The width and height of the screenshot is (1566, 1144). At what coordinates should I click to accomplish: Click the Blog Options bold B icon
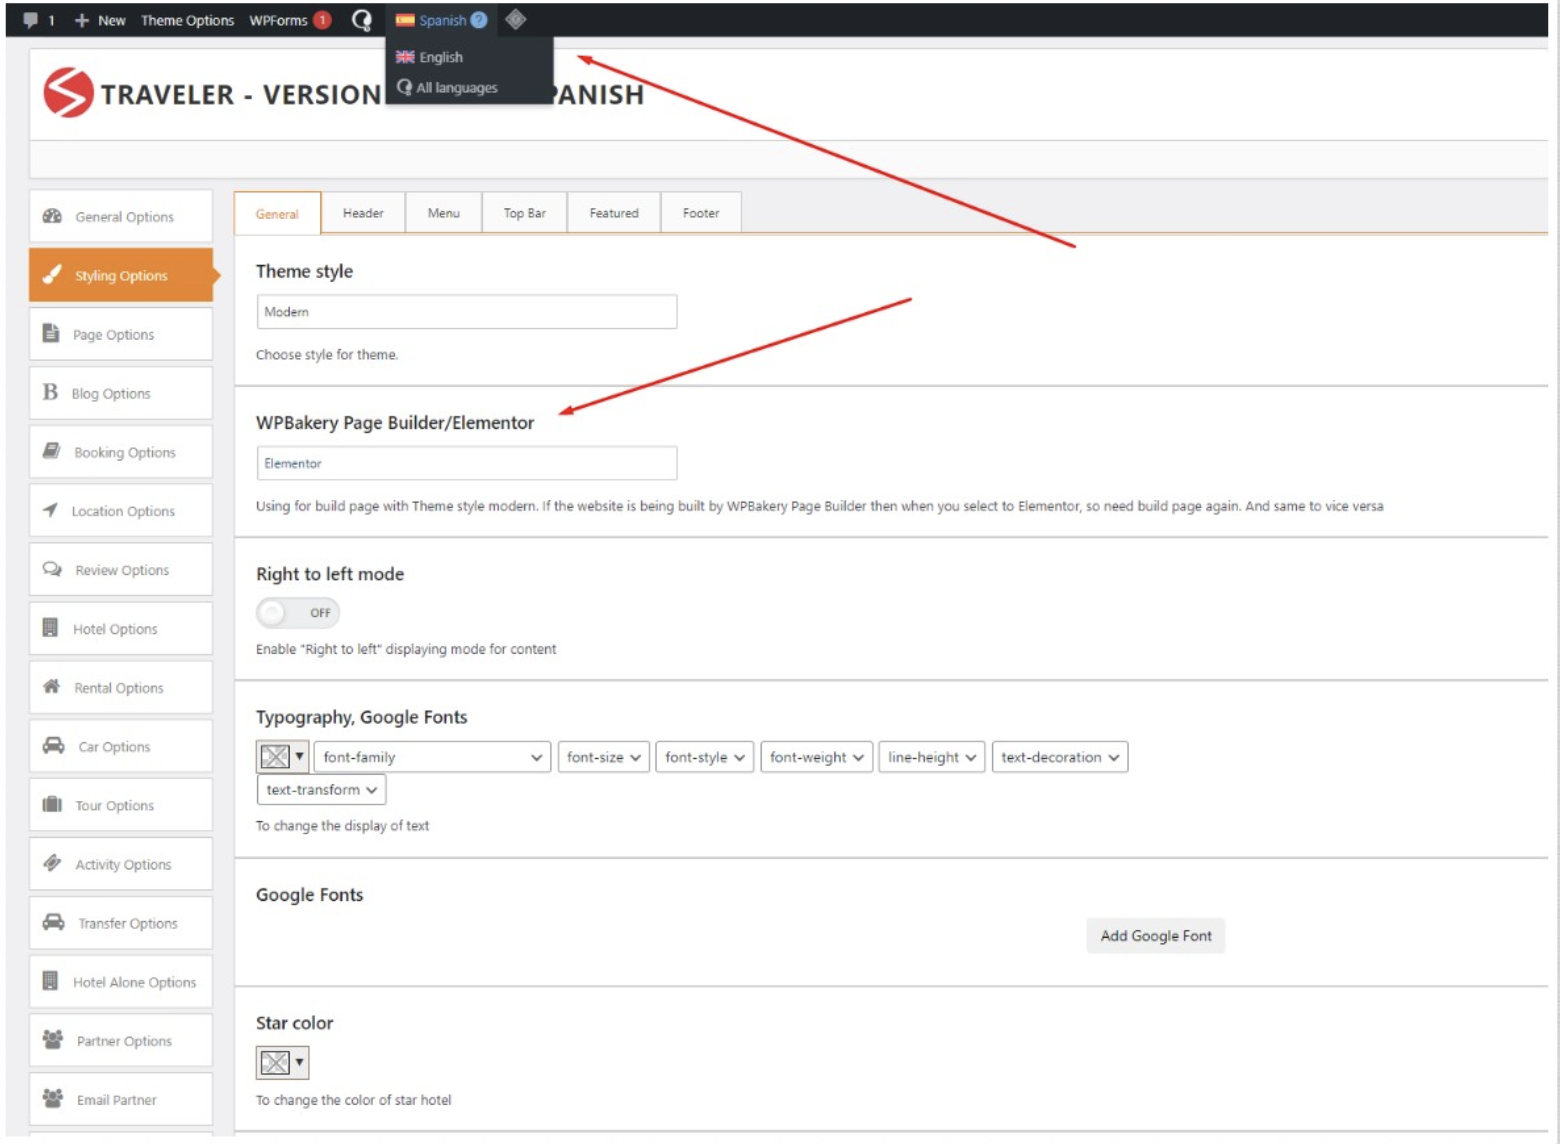click(x=50, y=392)
